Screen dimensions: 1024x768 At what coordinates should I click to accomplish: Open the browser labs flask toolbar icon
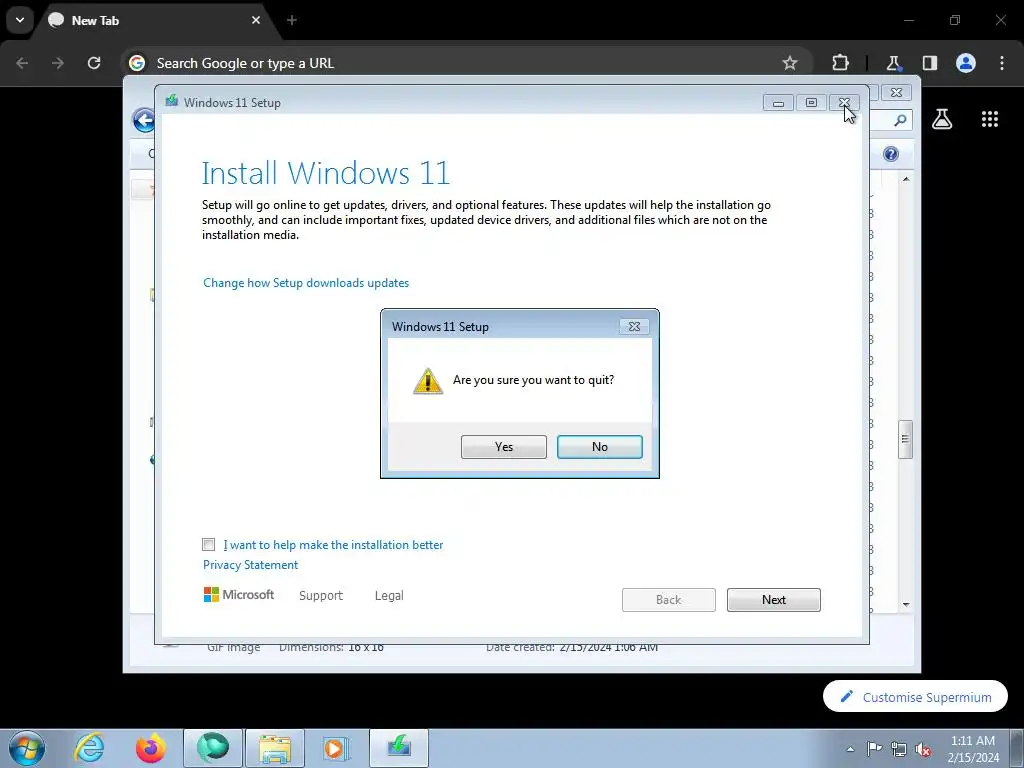893,63
